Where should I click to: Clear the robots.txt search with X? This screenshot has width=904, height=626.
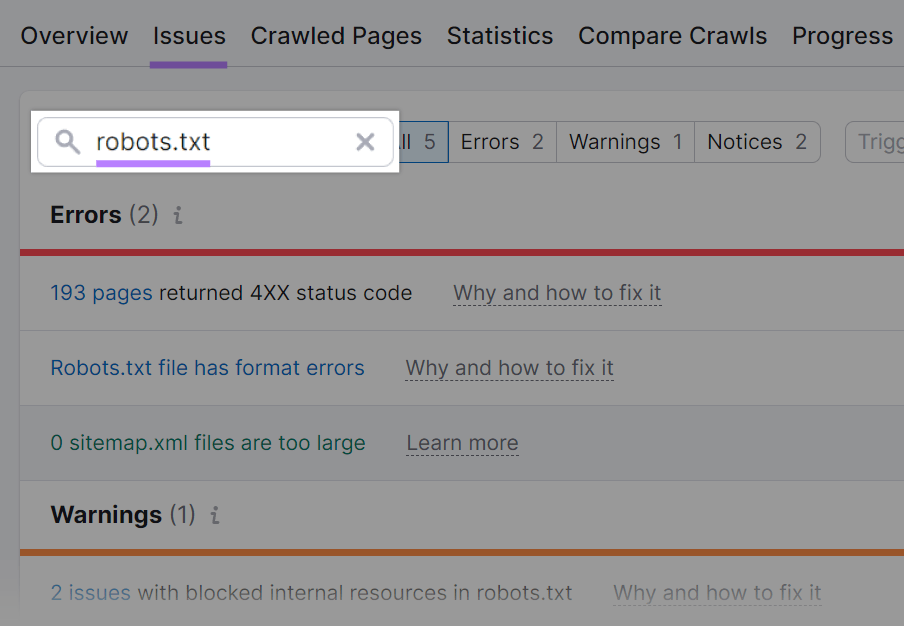pyautogui.click(x=365, y=142)
